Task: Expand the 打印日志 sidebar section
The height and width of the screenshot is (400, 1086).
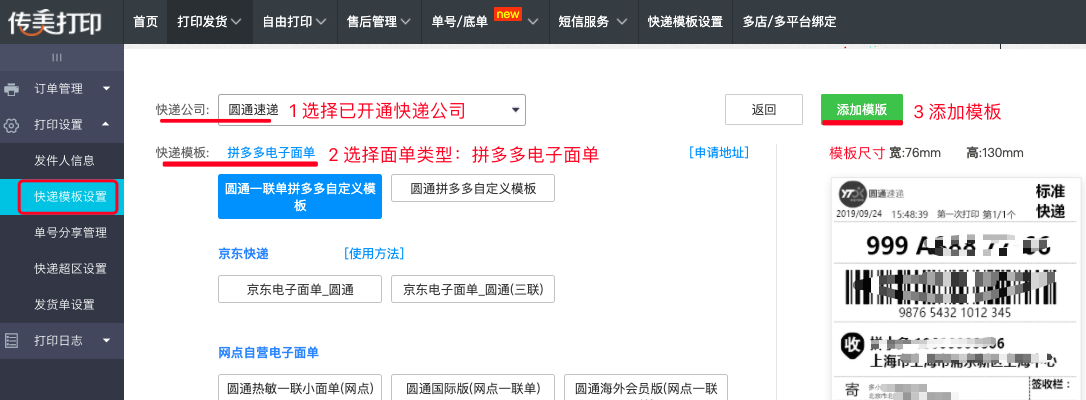Action: pyautogui.click(x=62, y=340)
